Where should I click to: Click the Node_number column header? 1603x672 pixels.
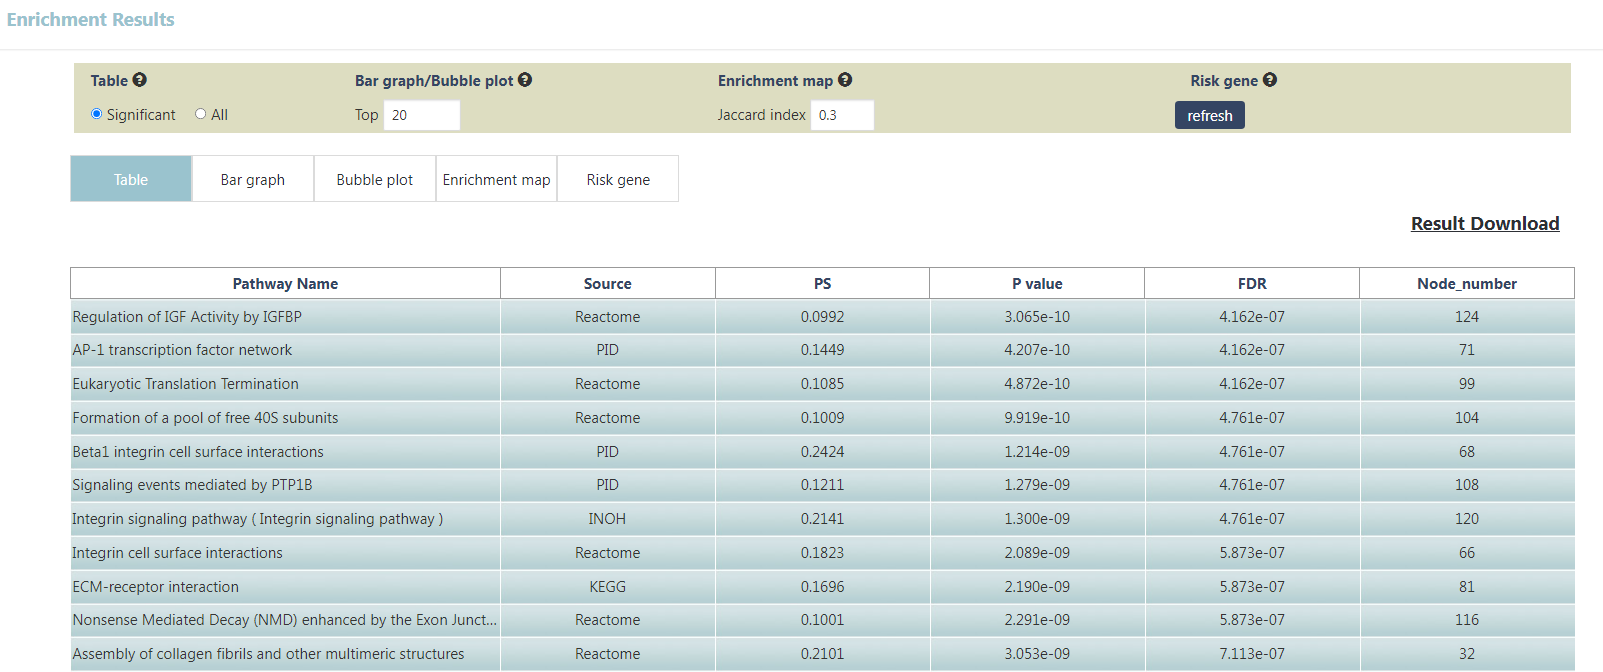tap(1467, 283)
